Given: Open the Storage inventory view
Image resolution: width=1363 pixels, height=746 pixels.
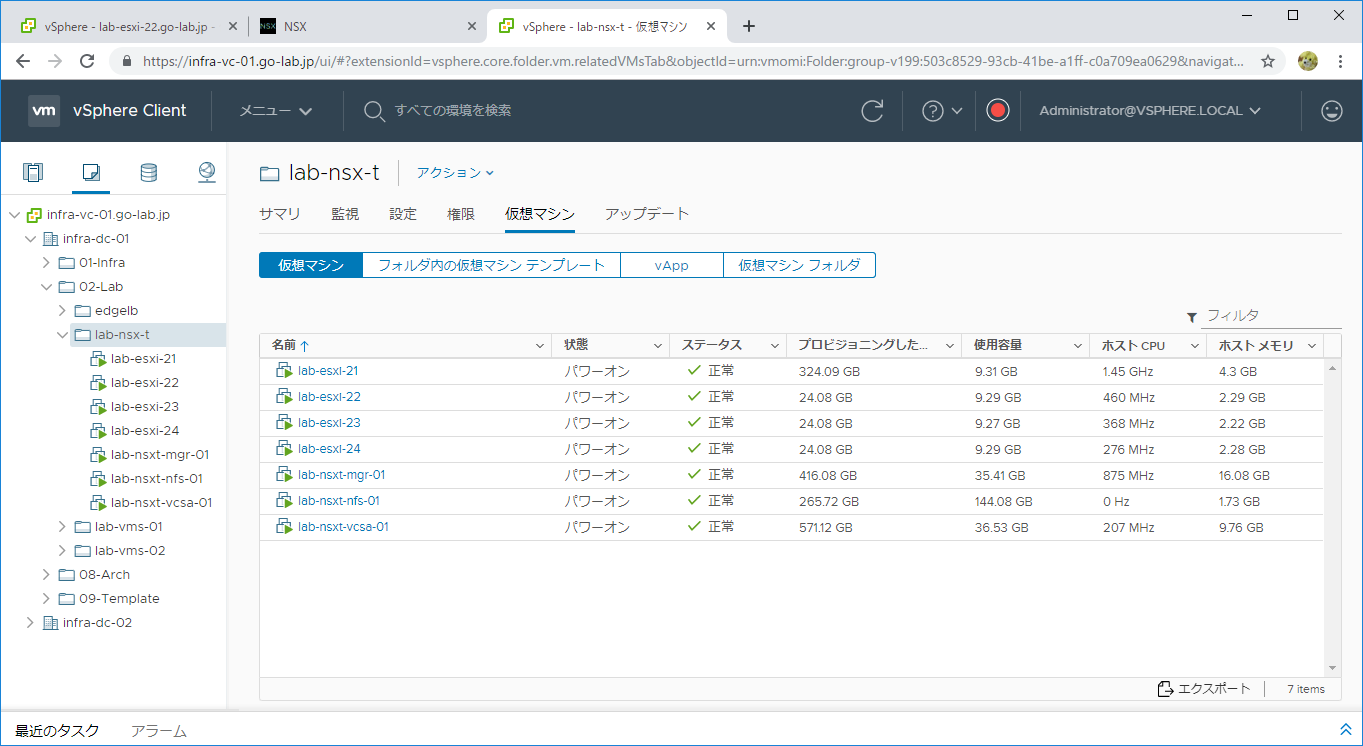Looking at the screenshot, I should [149, 173].
